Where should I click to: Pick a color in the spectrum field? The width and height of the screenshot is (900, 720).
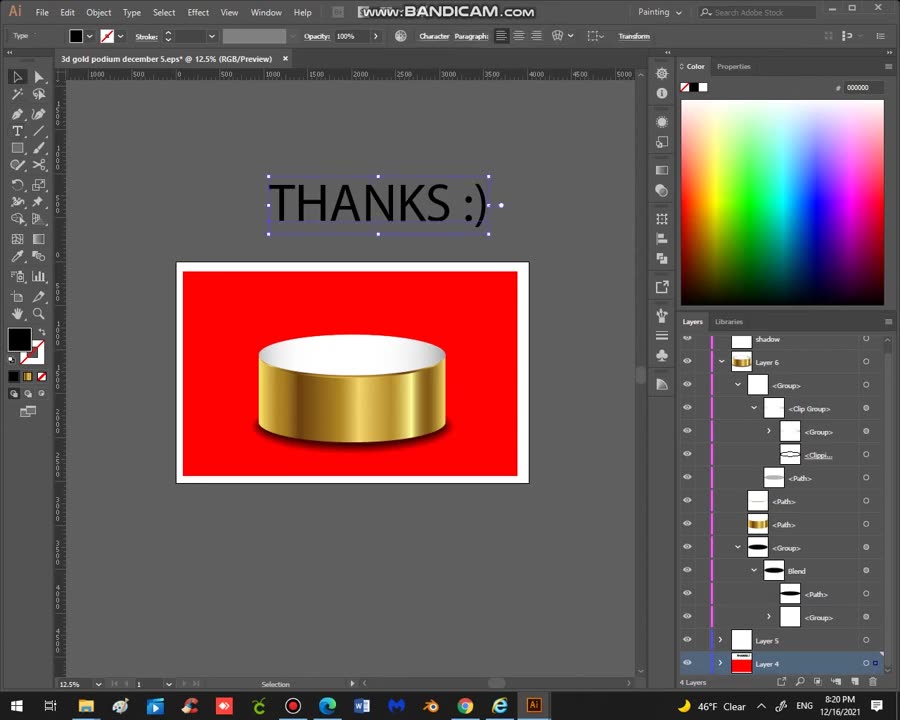pos(782,203)
